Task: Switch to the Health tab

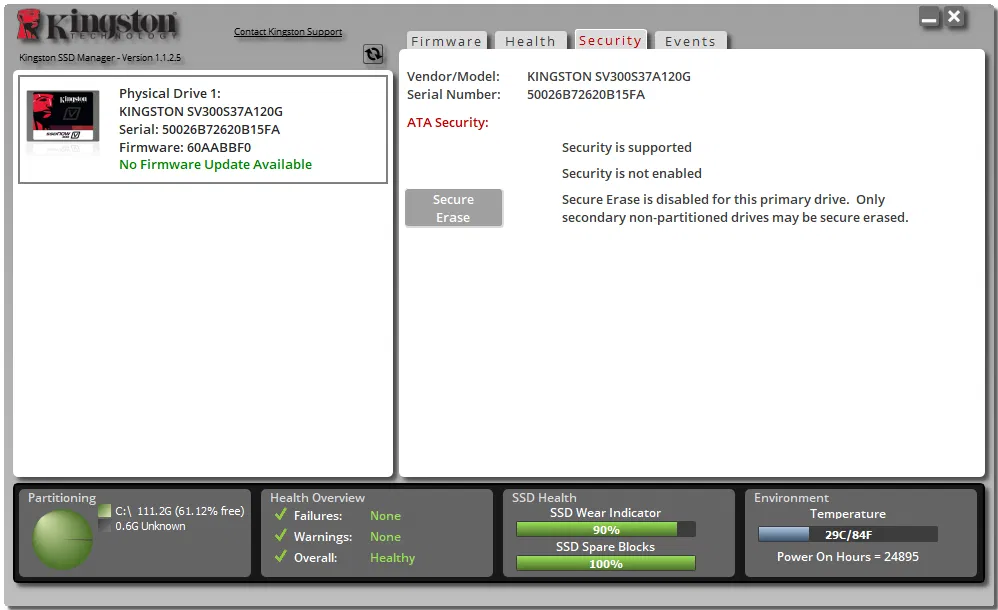Action: 530,41
